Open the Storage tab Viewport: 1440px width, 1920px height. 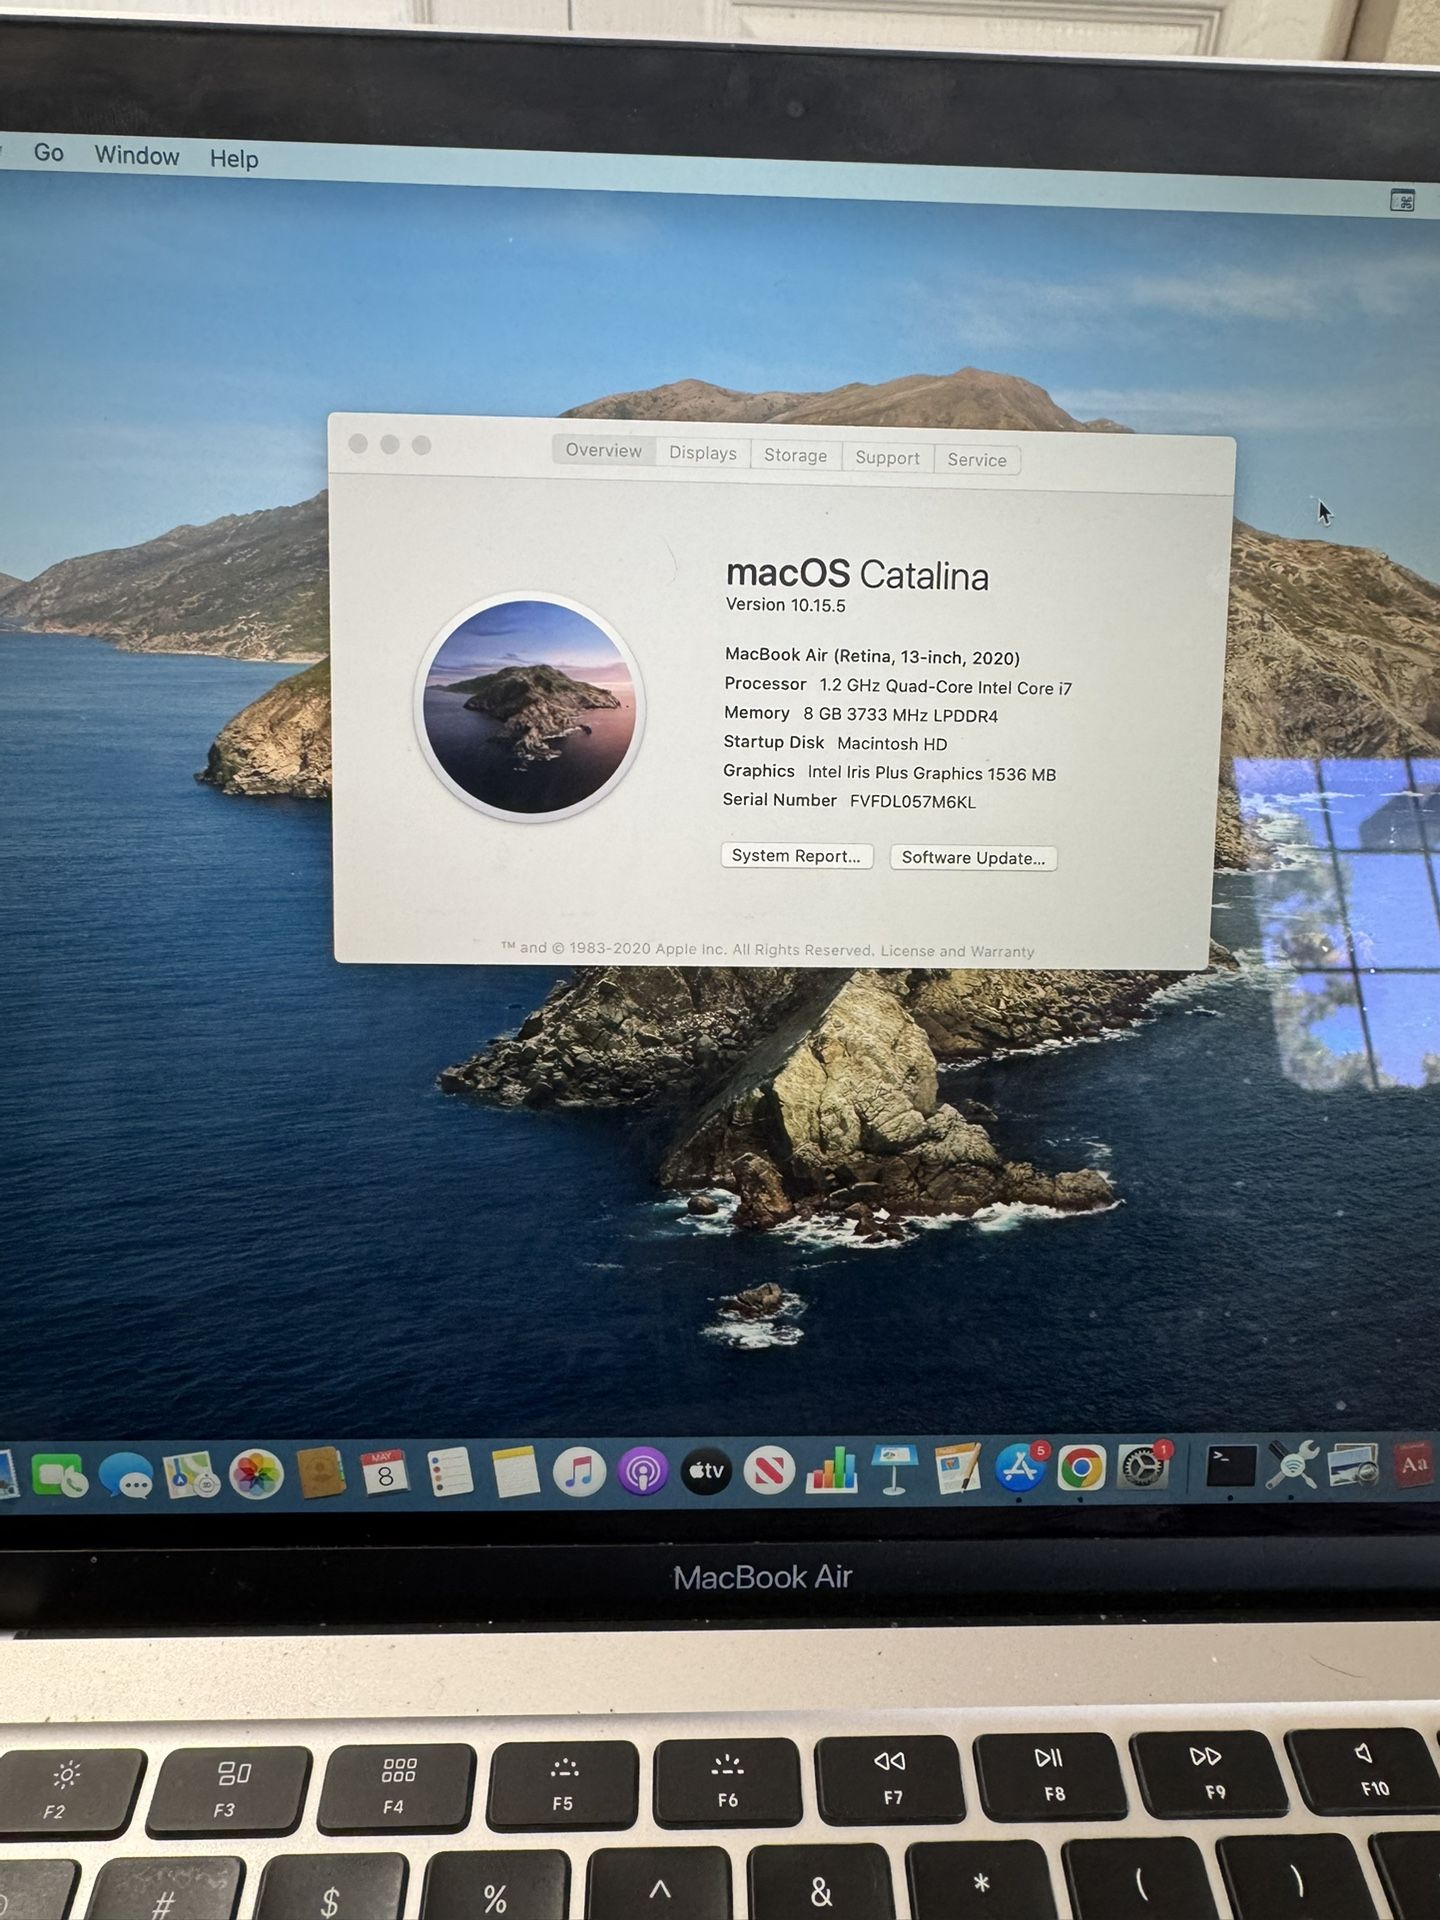pos(796,455)
